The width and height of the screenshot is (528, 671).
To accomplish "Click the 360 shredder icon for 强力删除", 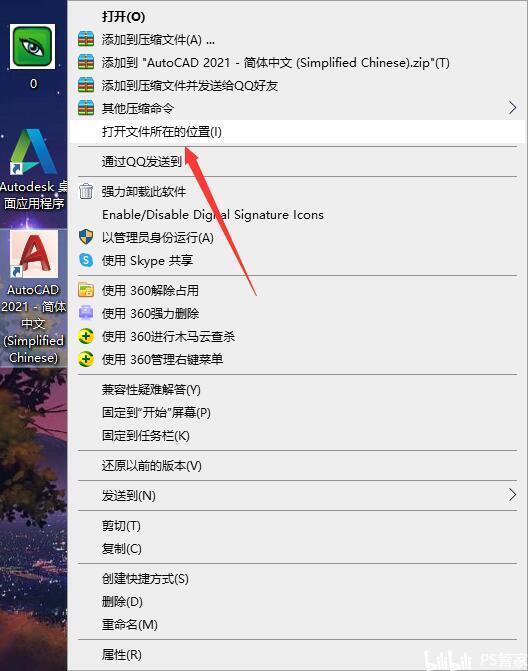I will click(x=86, y=313).
